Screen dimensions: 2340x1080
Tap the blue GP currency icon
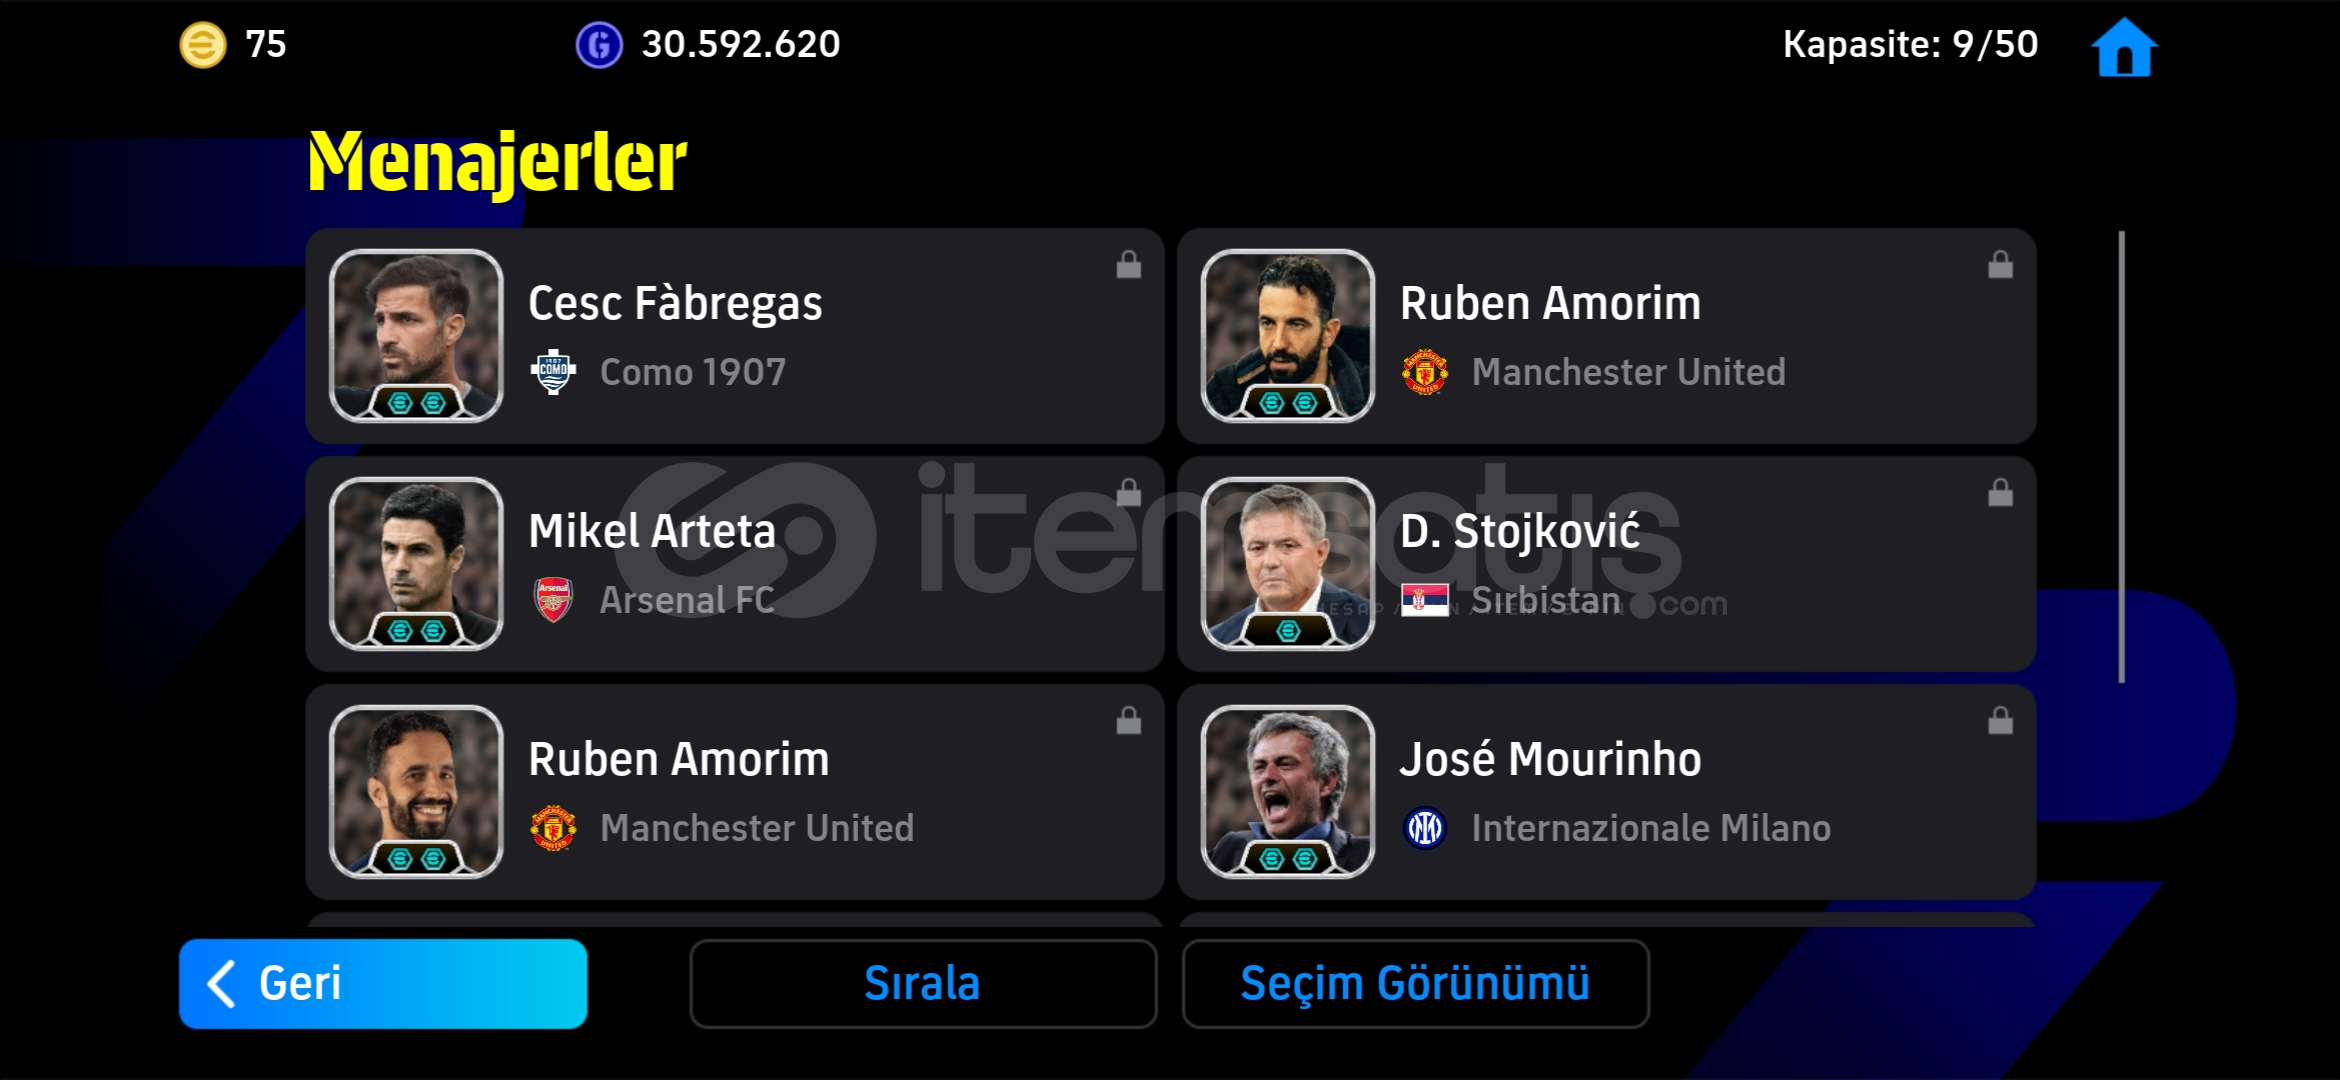click(x=599, y=45)
